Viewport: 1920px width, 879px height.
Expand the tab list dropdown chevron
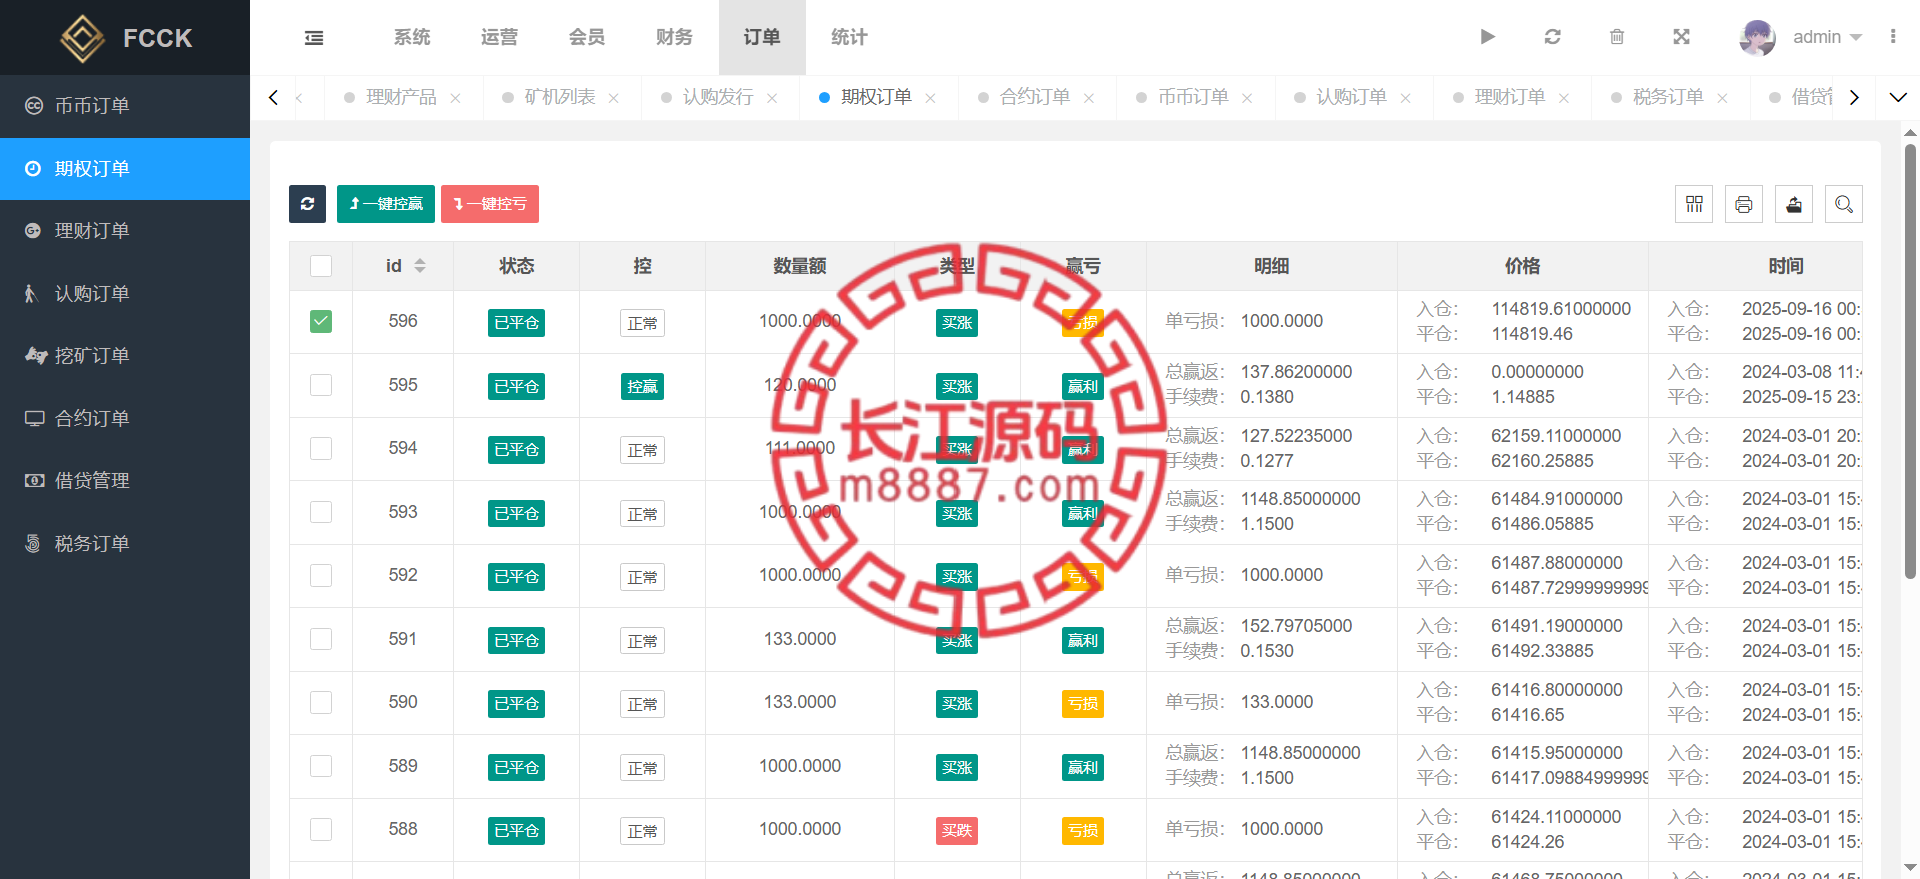[1898, 98]
